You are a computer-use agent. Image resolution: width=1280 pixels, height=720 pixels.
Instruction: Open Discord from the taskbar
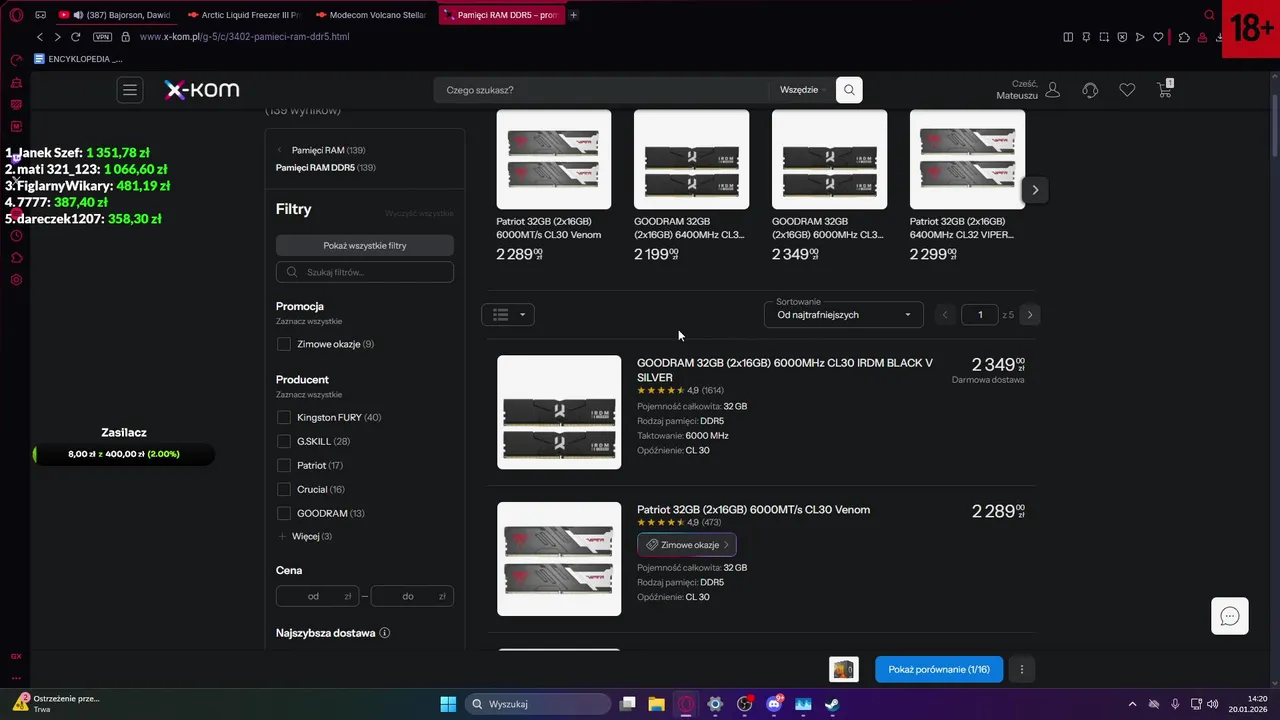tap(774, 704)
